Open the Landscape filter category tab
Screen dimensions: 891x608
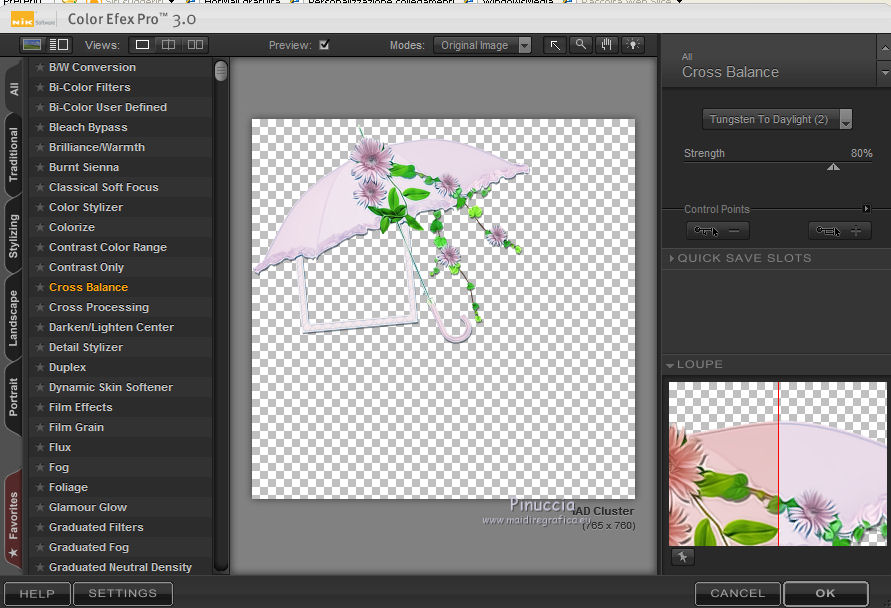pyautogui.click(x=13, y=319)
